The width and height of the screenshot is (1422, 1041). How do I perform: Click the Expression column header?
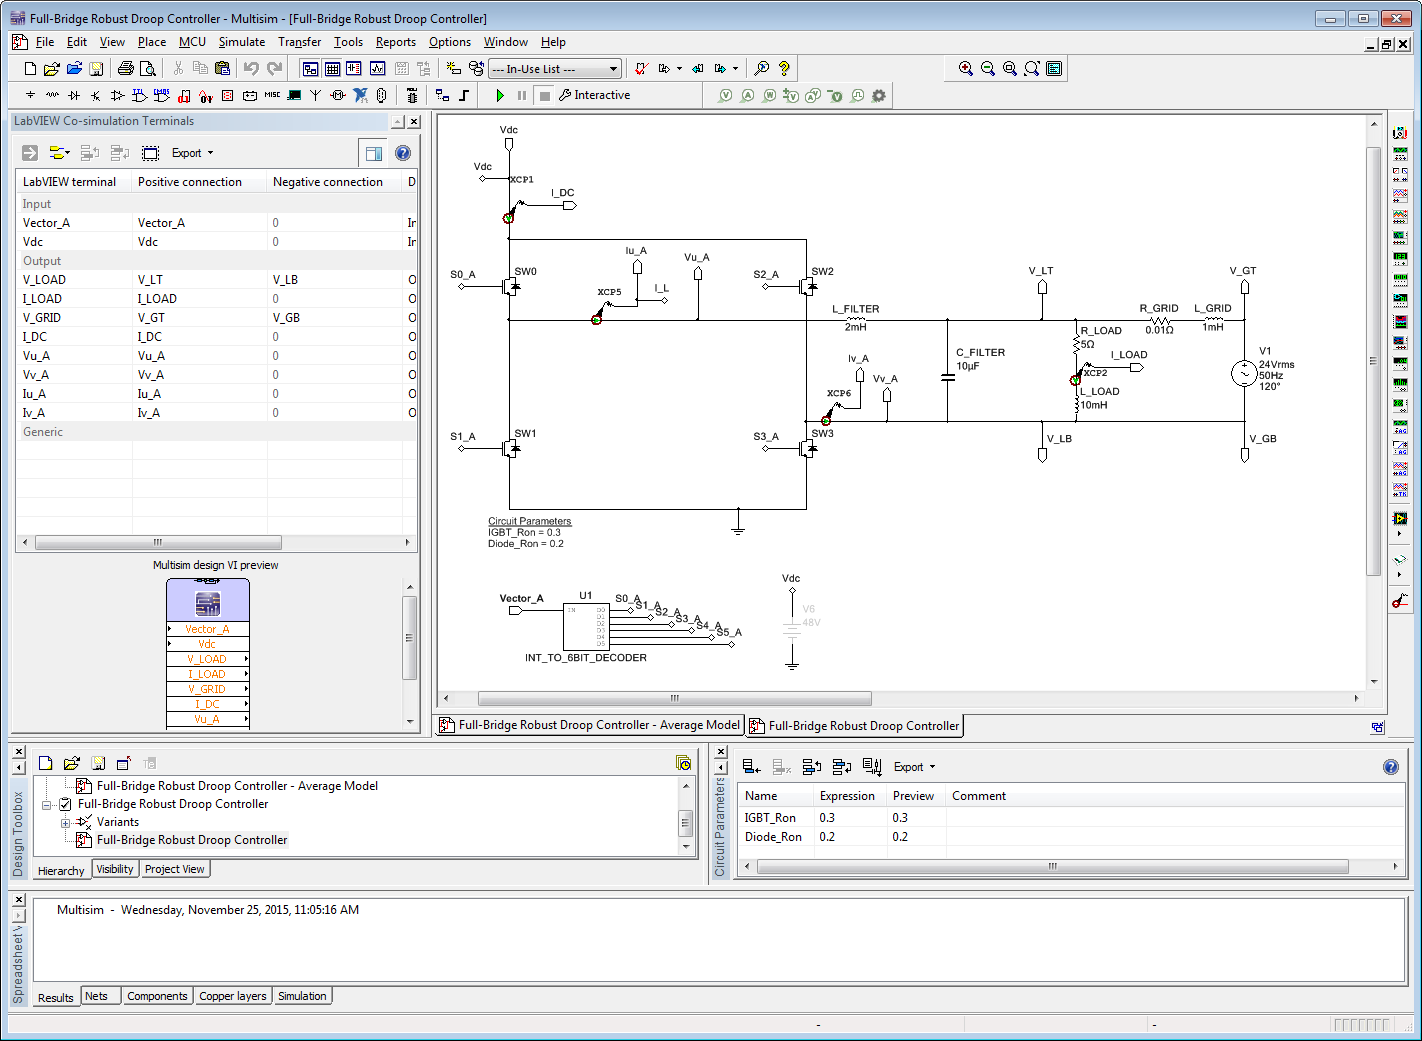849,796
